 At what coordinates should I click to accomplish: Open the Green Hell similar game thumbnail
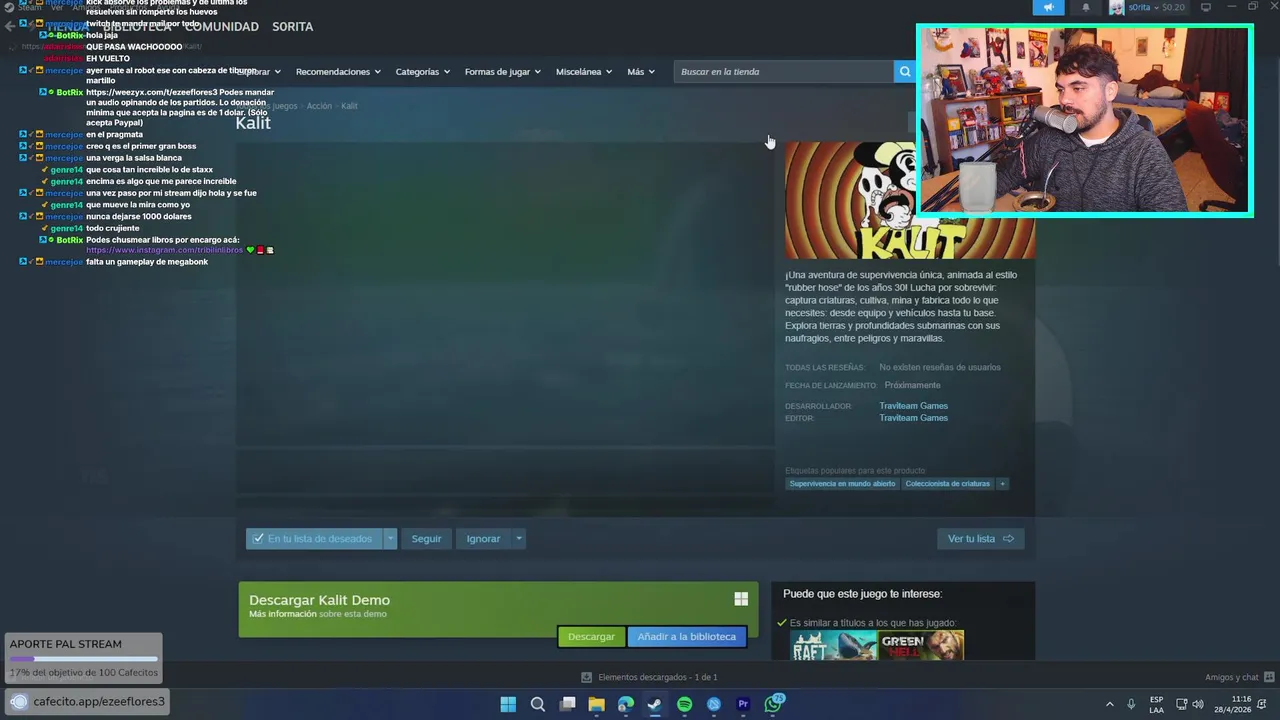coord(921,645)
